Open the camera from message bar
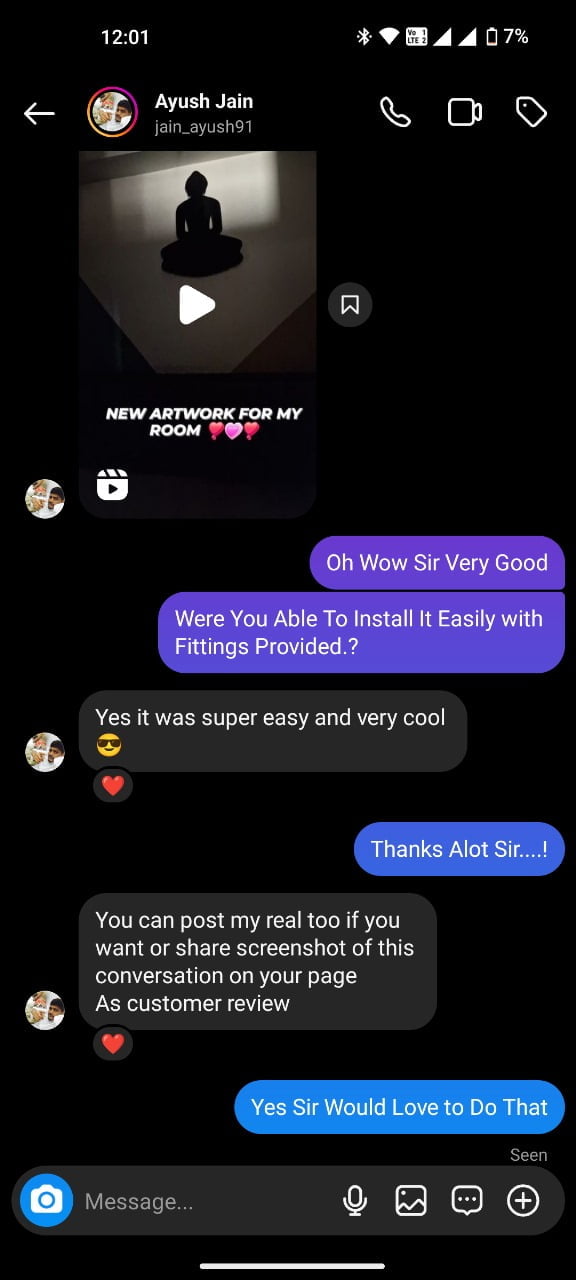Viewport: 576px width, 1280px height. tap(46, 1200)
